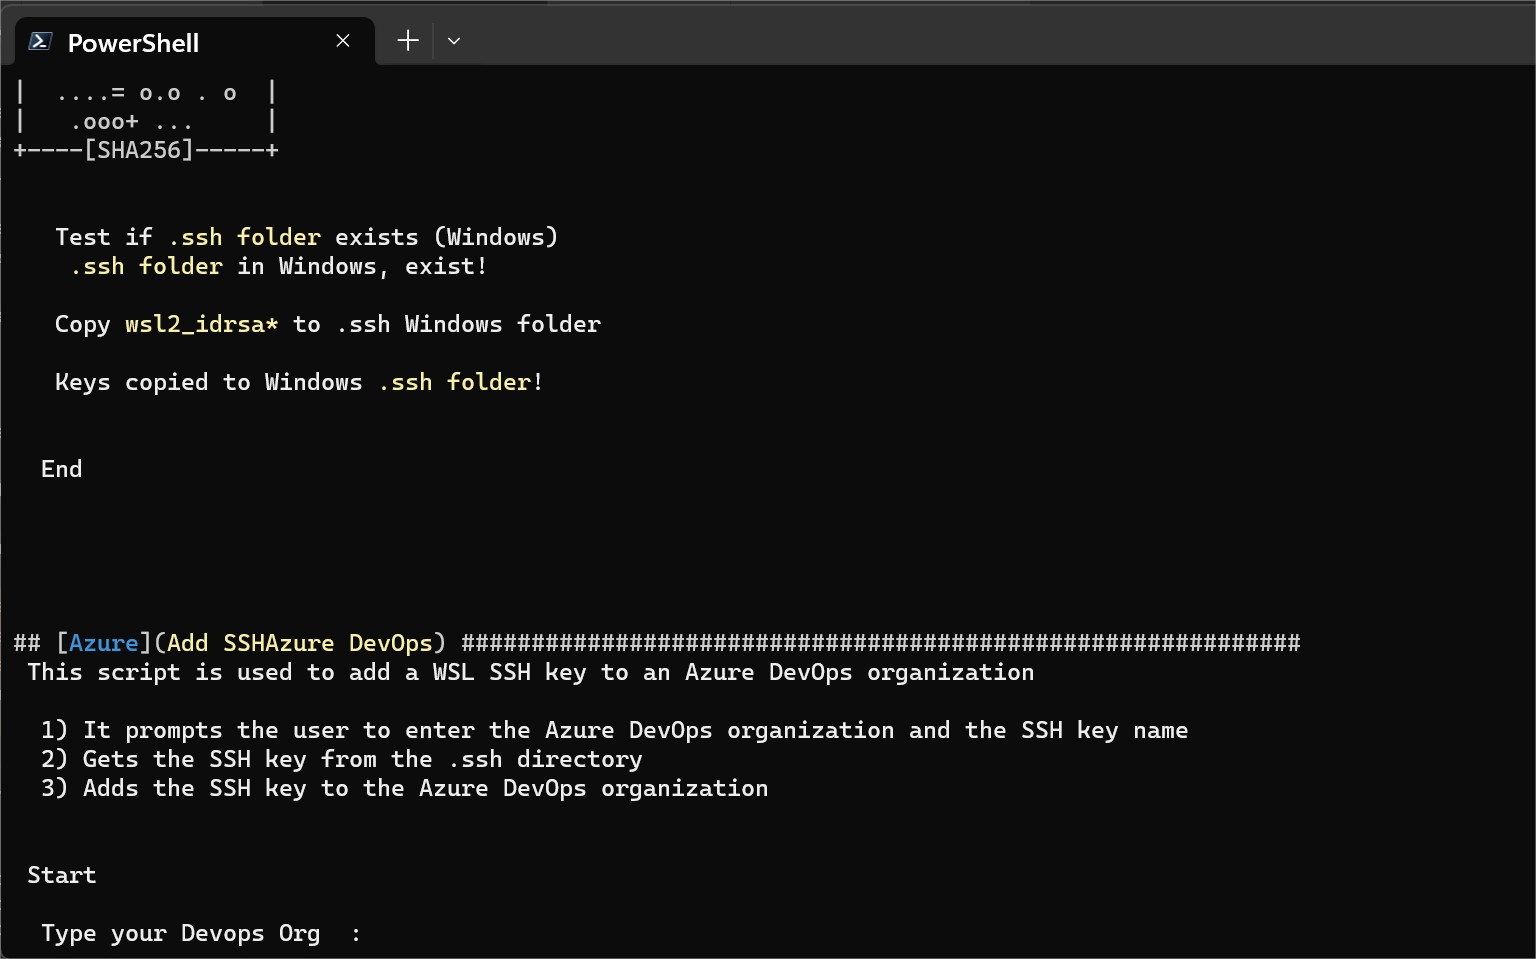Screen dimensions: 1536x959
Task: Click step '1) It prompts the user' line
Action: tap(615, 731)
